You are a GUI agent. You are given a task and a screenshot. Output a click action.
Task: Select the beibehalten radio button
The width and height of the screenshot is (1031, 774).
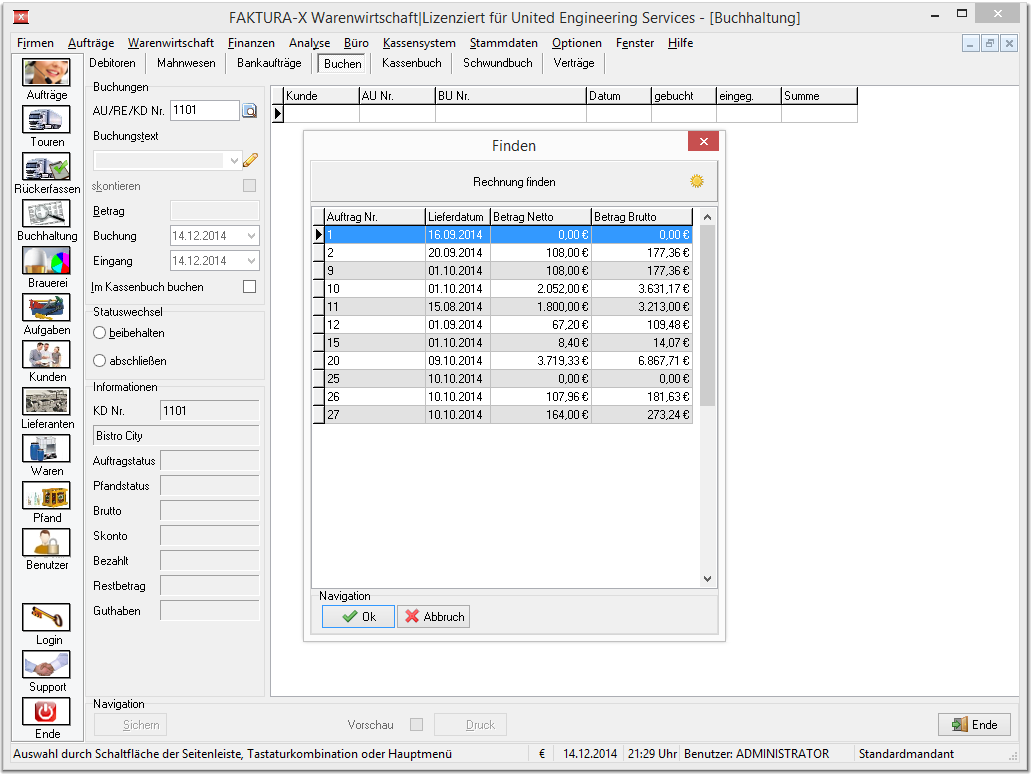[x=99, y=333]
